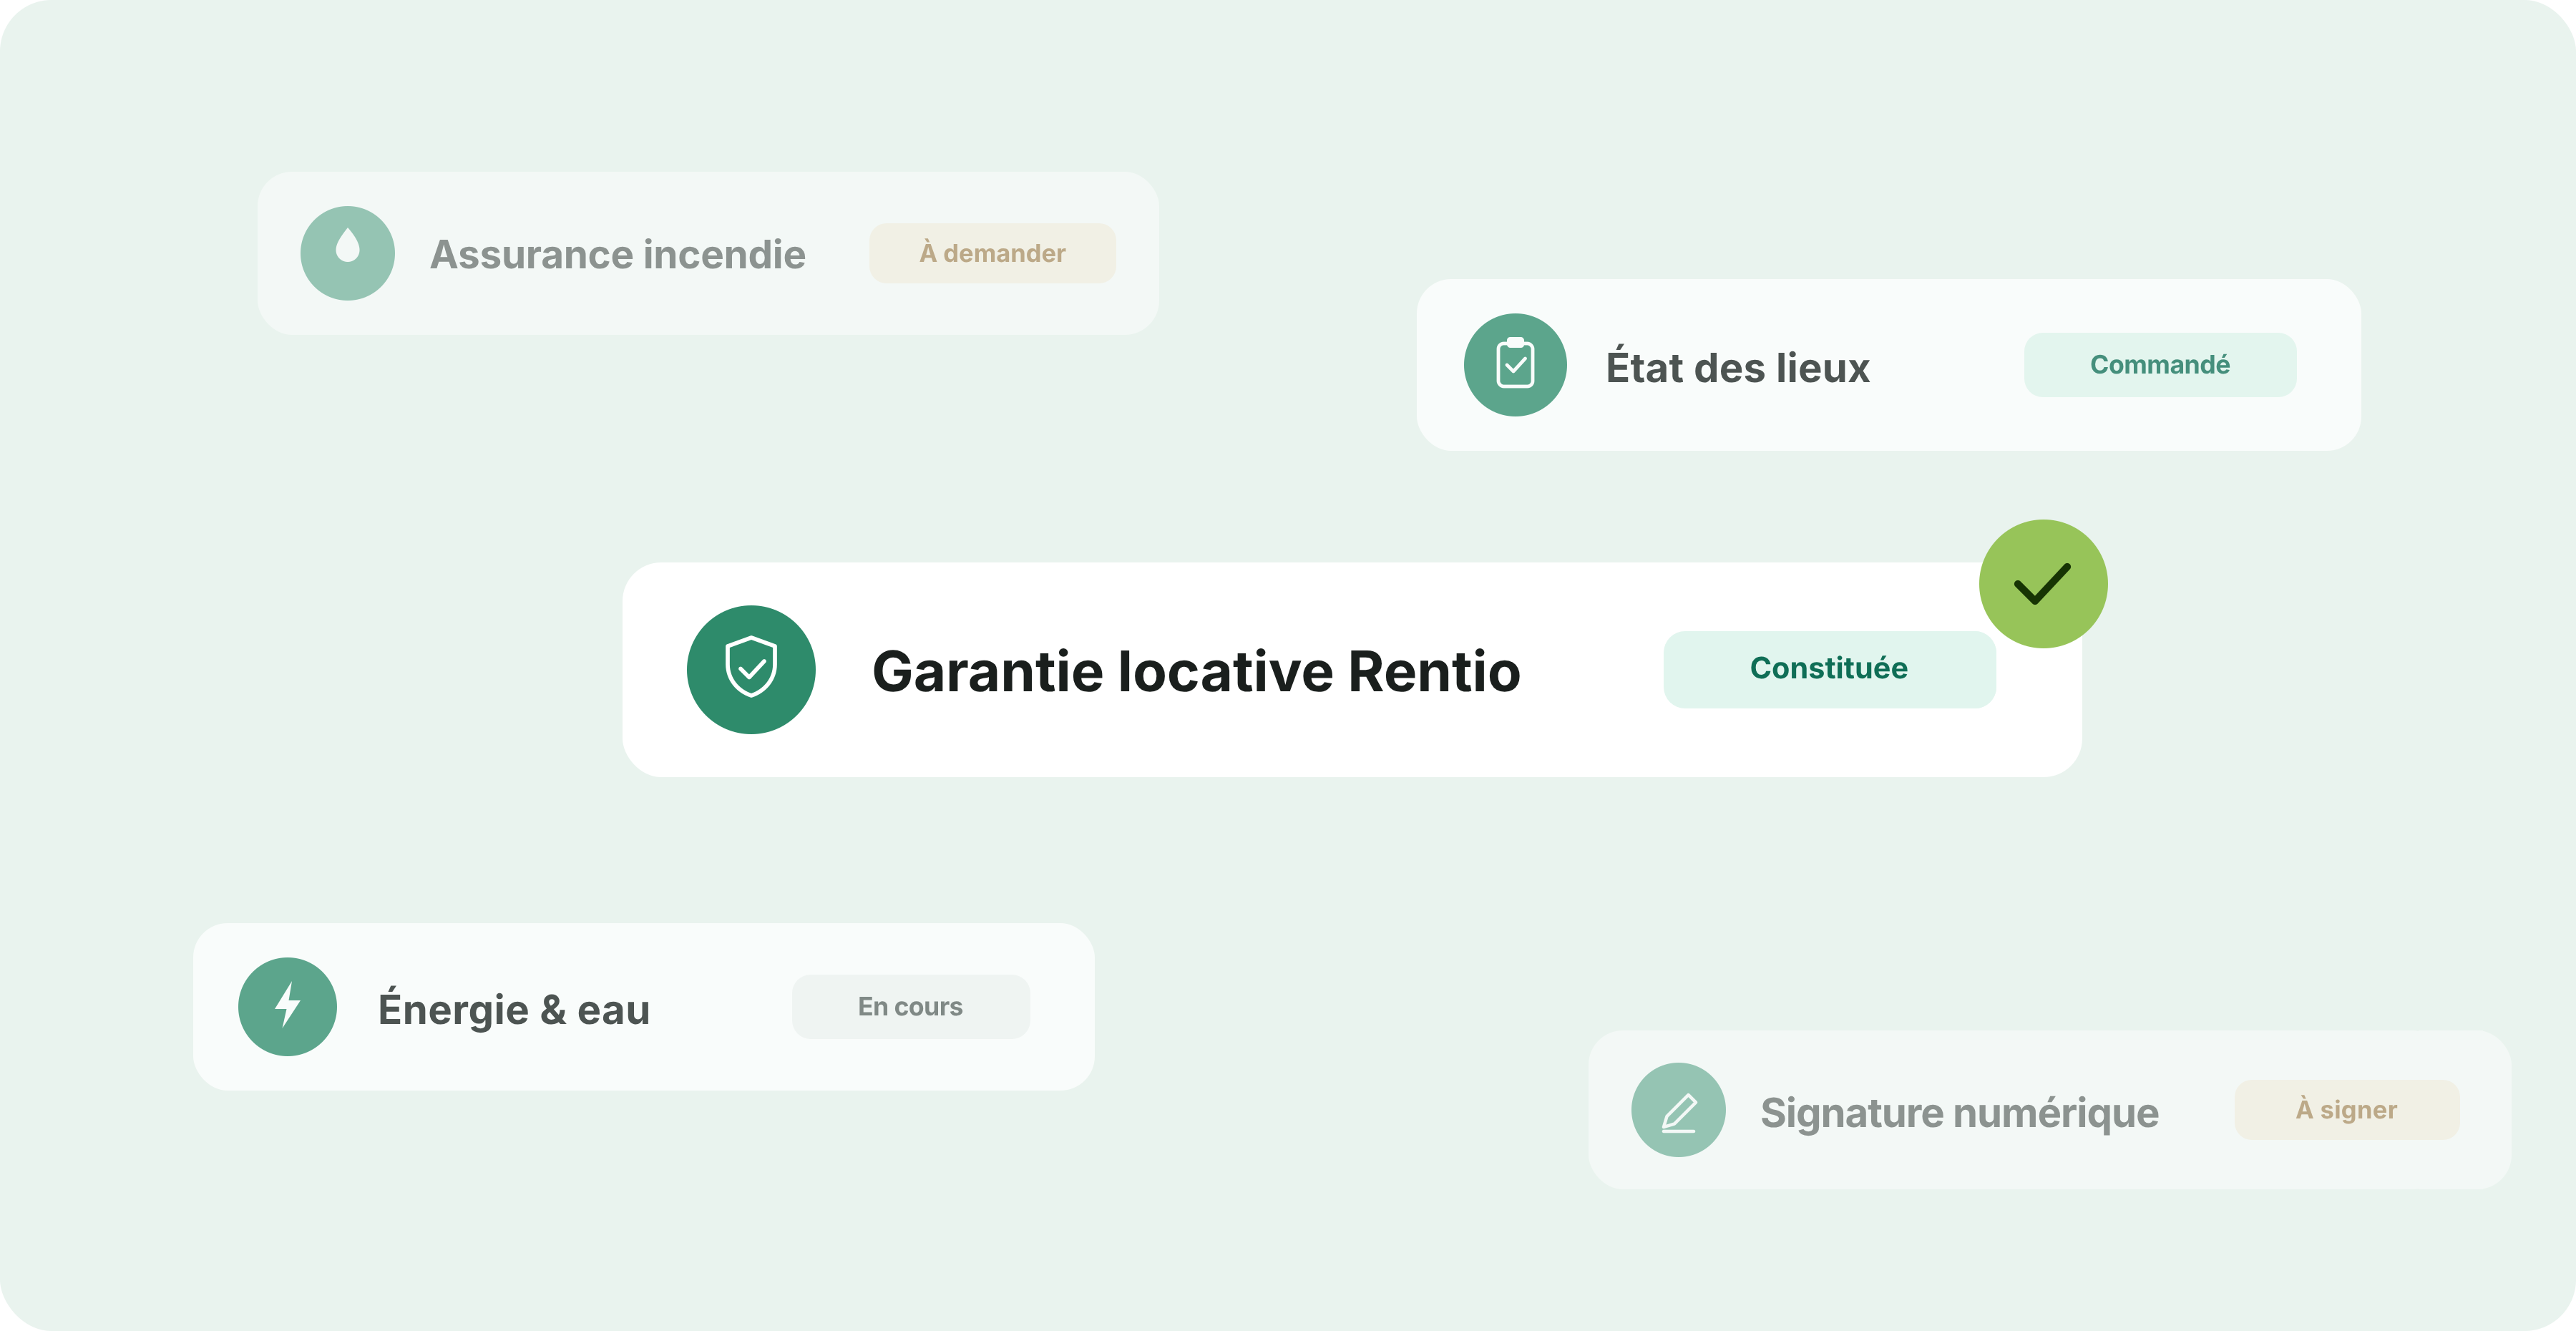
Task: Select the "Constituée" status badge
Action: point(1829,669)
